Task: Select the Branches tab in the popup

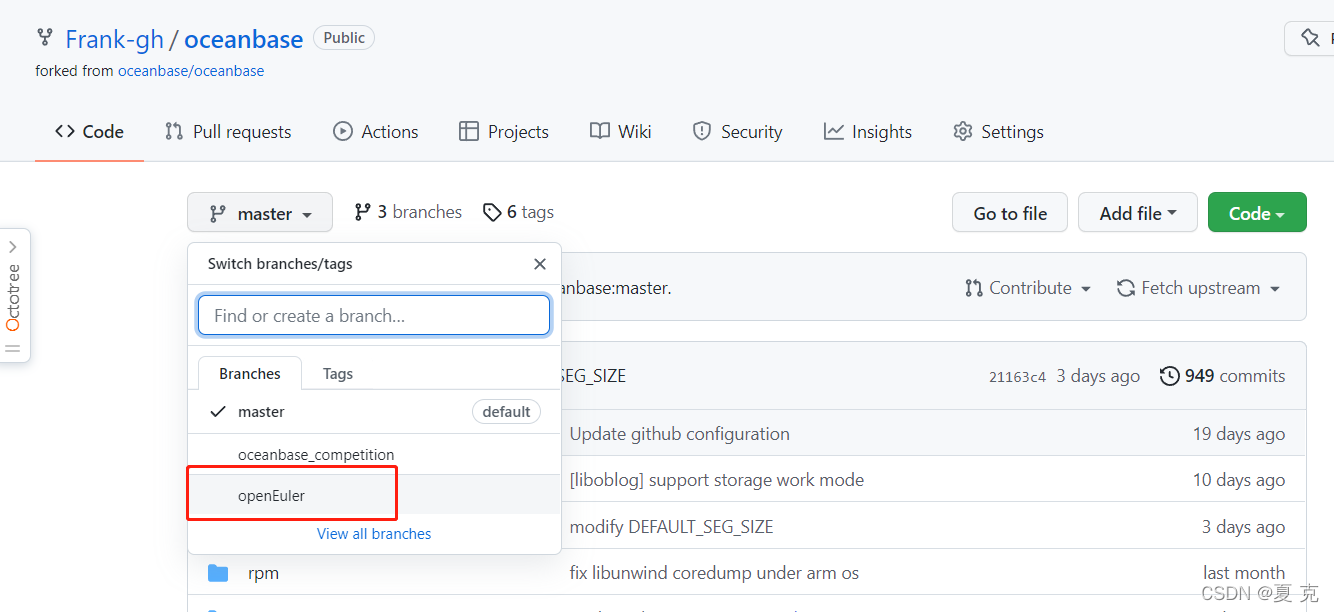Action: click(250, 373)
